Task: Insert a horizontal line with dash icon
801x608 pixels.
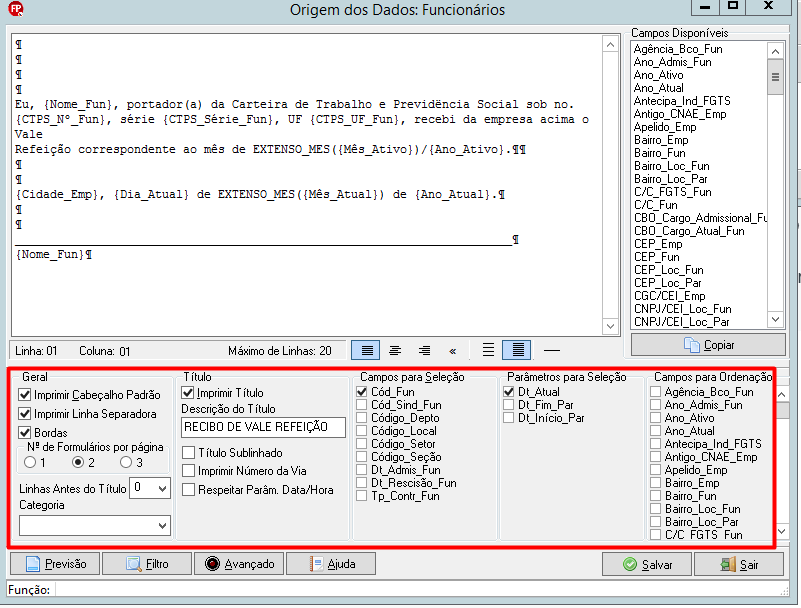Action: 552,350
